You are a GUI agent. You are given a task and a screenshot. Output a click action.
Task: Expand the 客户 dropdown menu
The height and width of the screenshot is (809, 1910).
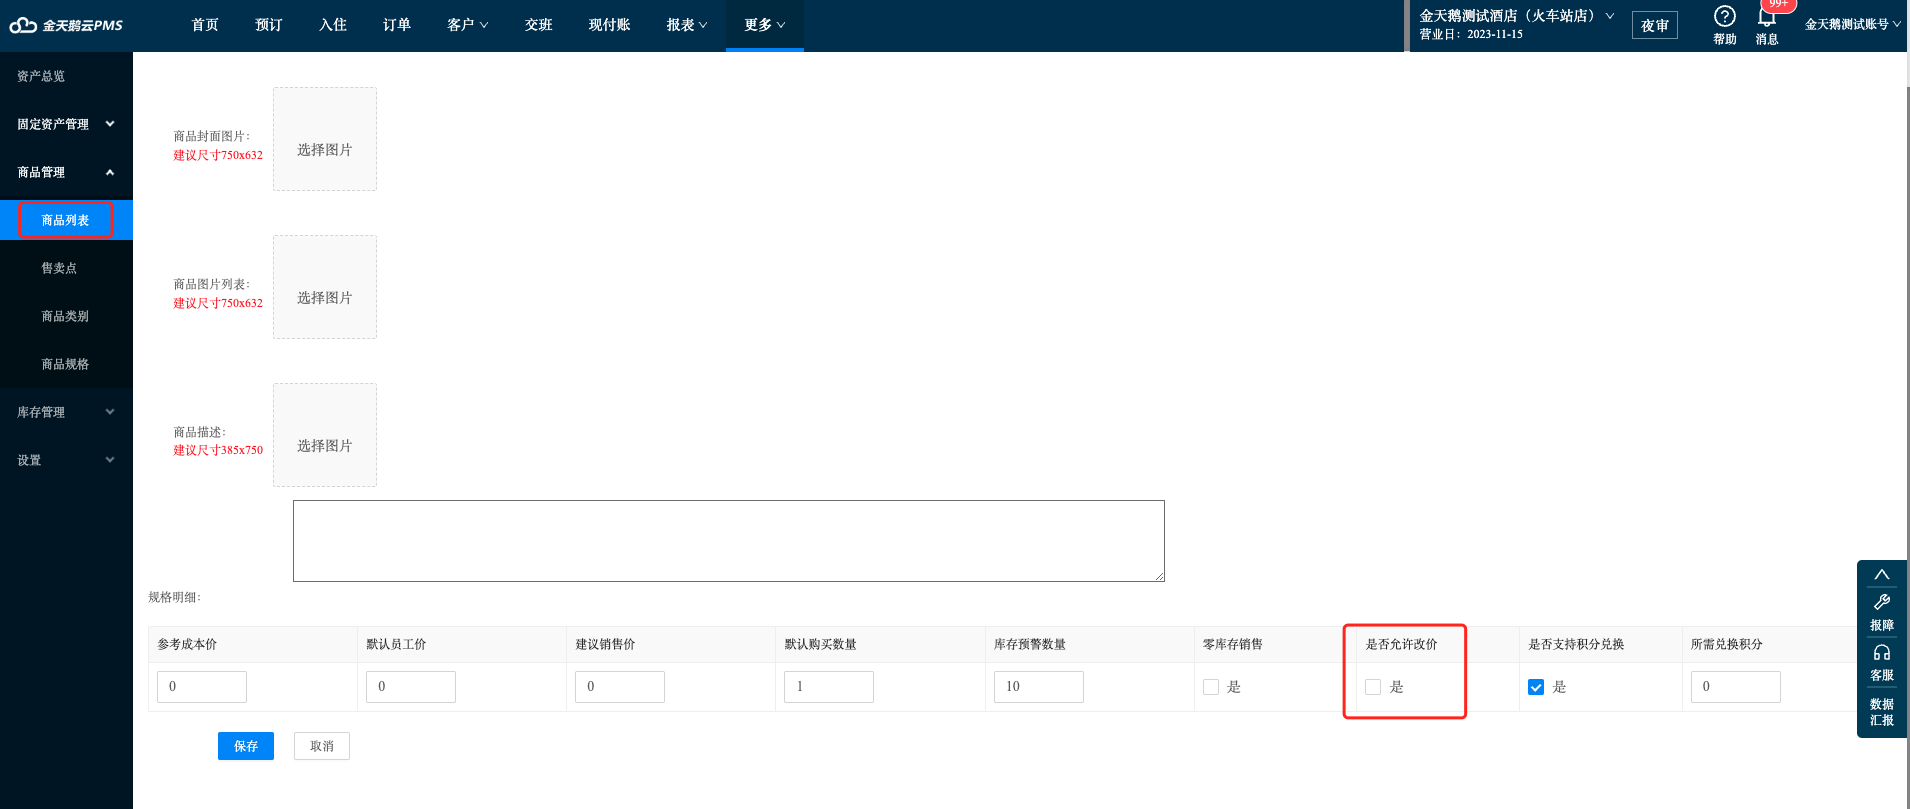point(467,25)
